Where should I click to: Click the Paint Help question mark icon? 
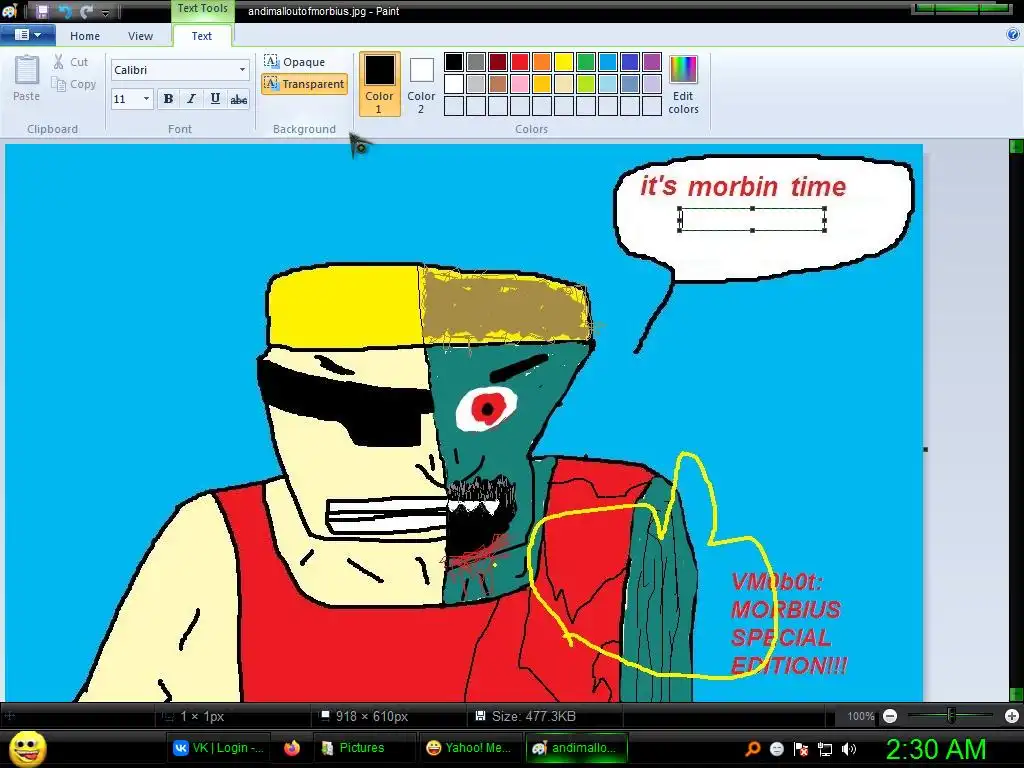(x=1014, y=35)
